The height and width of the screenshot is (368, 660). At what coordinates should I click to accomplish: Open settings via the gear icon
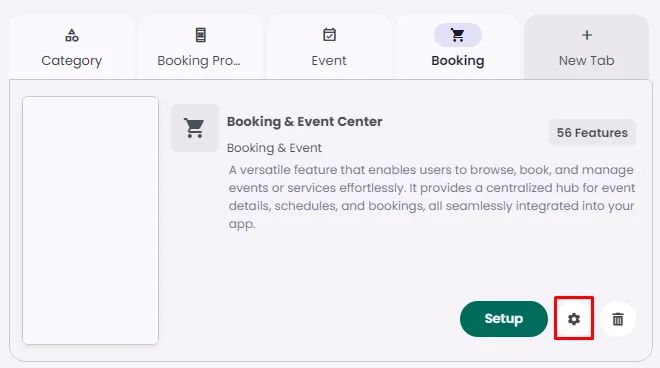click(x=574, y=319)
